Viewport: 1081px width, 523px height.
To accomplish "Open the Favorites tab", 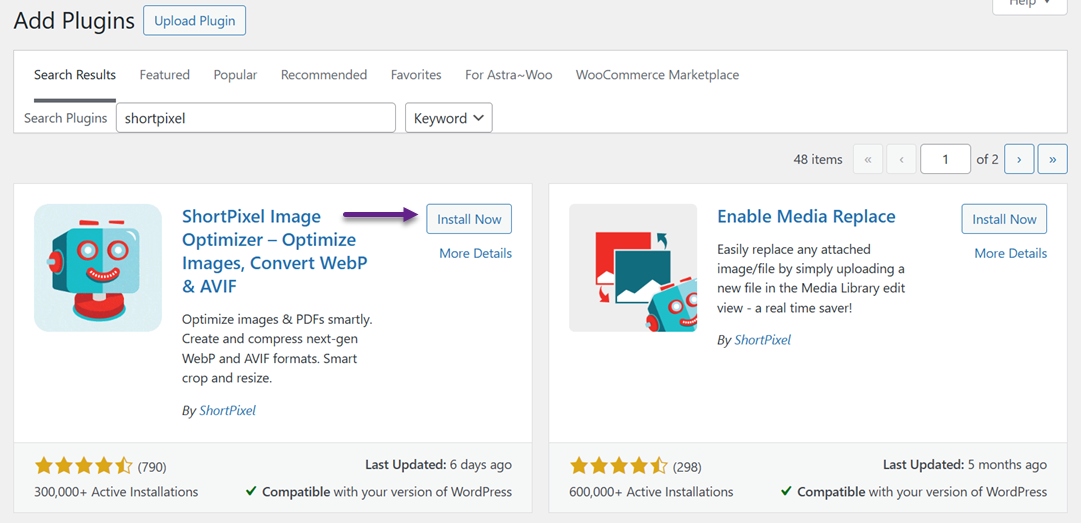I will click(416, 75).
